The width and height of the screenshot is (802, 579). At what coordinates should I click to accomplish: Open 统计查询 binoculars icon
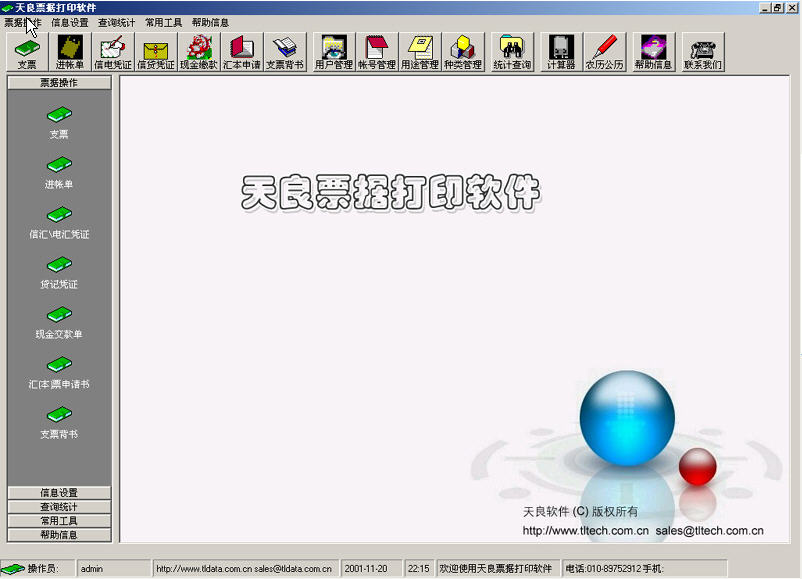pos(512,52)
